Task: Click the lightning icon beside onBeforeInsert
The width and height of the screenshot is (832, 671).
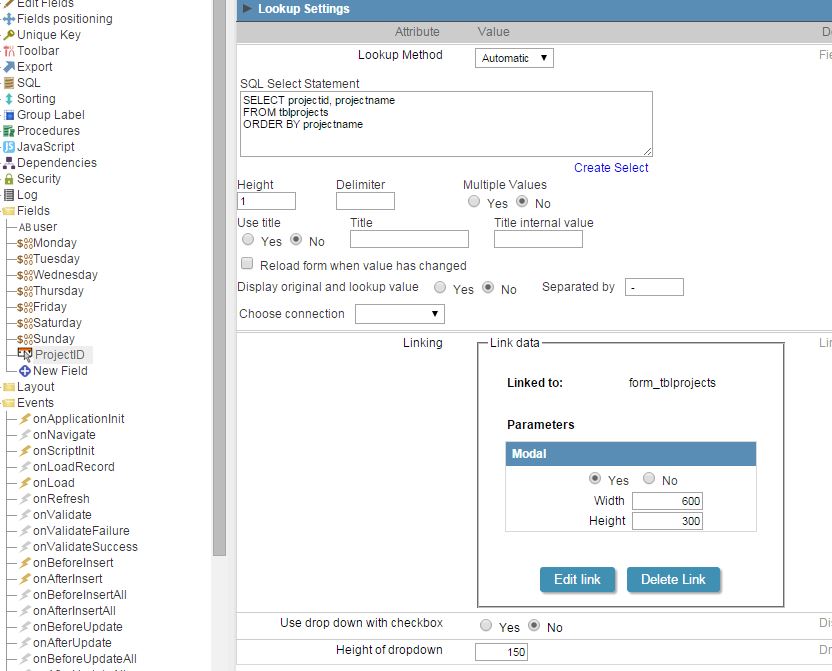Action: point(24,563)
